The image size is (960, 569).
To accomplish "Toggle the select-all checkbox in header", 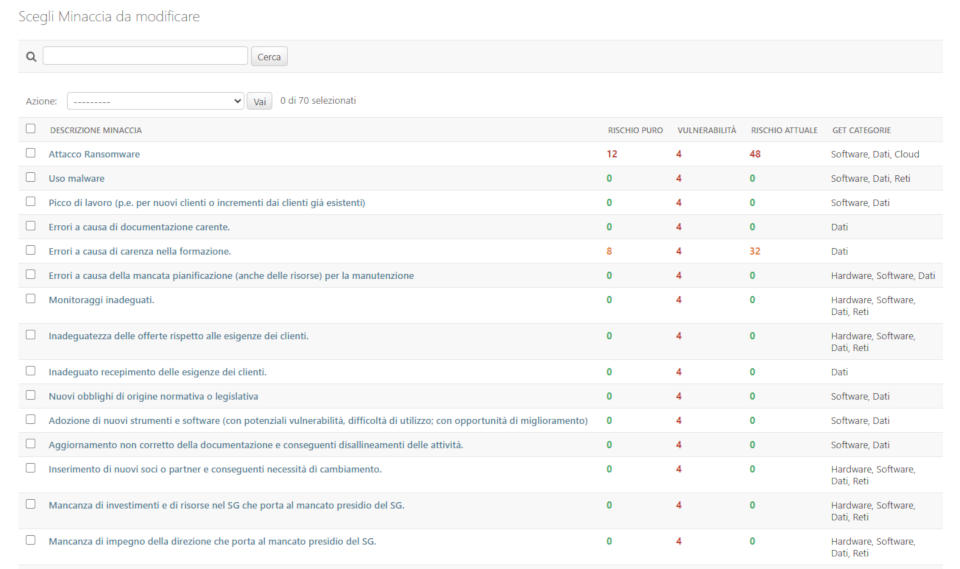I will (x=30, y=129).
